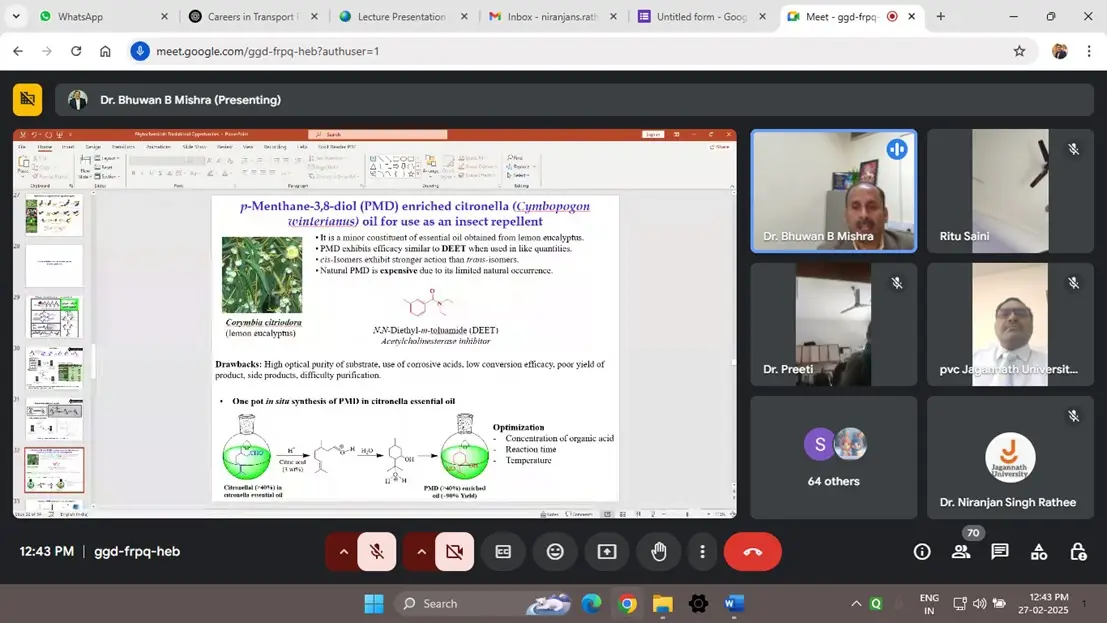
Task: Show the people panel with 70 participants
Action: click(961, 552)
